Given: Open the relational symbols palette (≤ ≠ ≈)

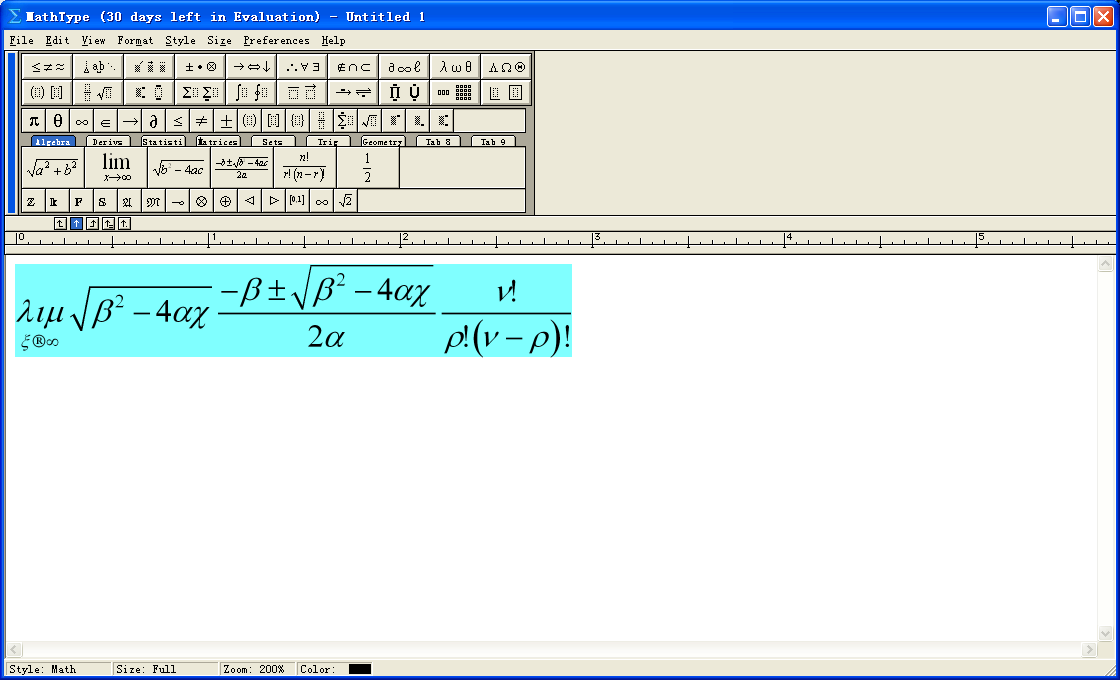Looking at the screenshot, I should pos(47,67).
